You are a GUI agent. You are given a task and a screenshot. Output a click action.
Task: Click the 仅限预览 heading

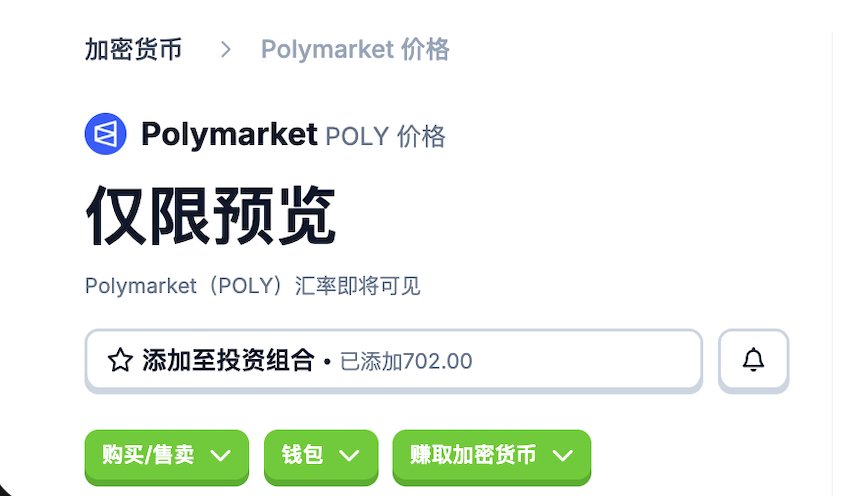pos(211,215)
